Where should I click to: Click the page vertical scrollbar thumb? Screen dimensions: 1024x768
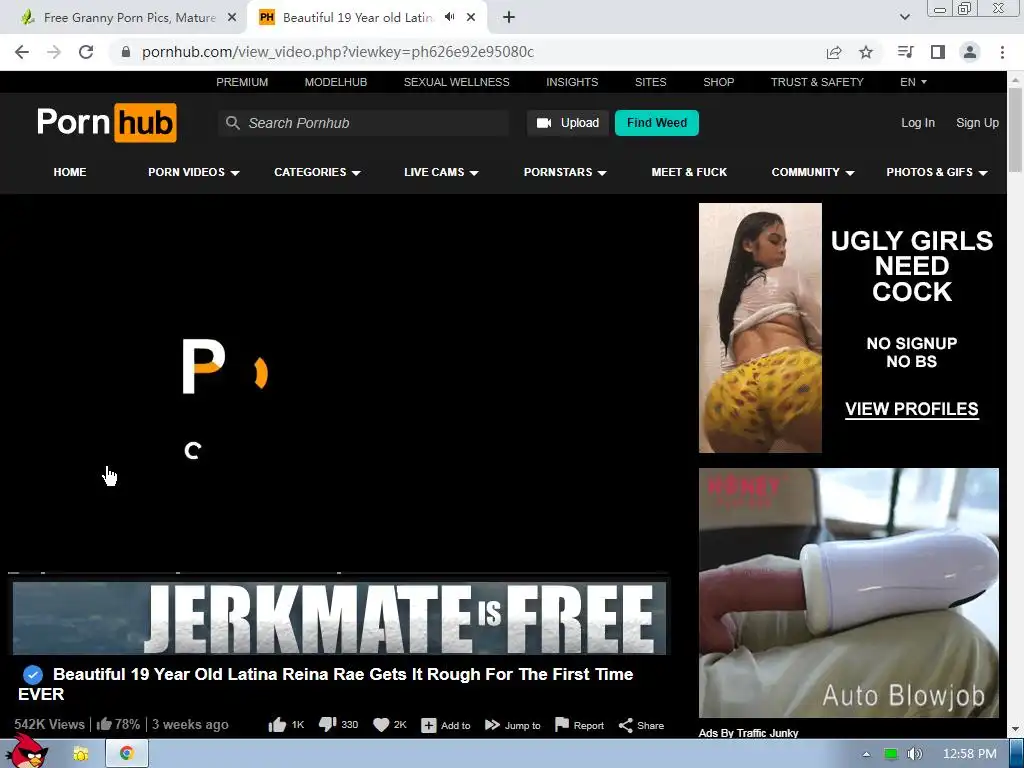point(1016,131)
